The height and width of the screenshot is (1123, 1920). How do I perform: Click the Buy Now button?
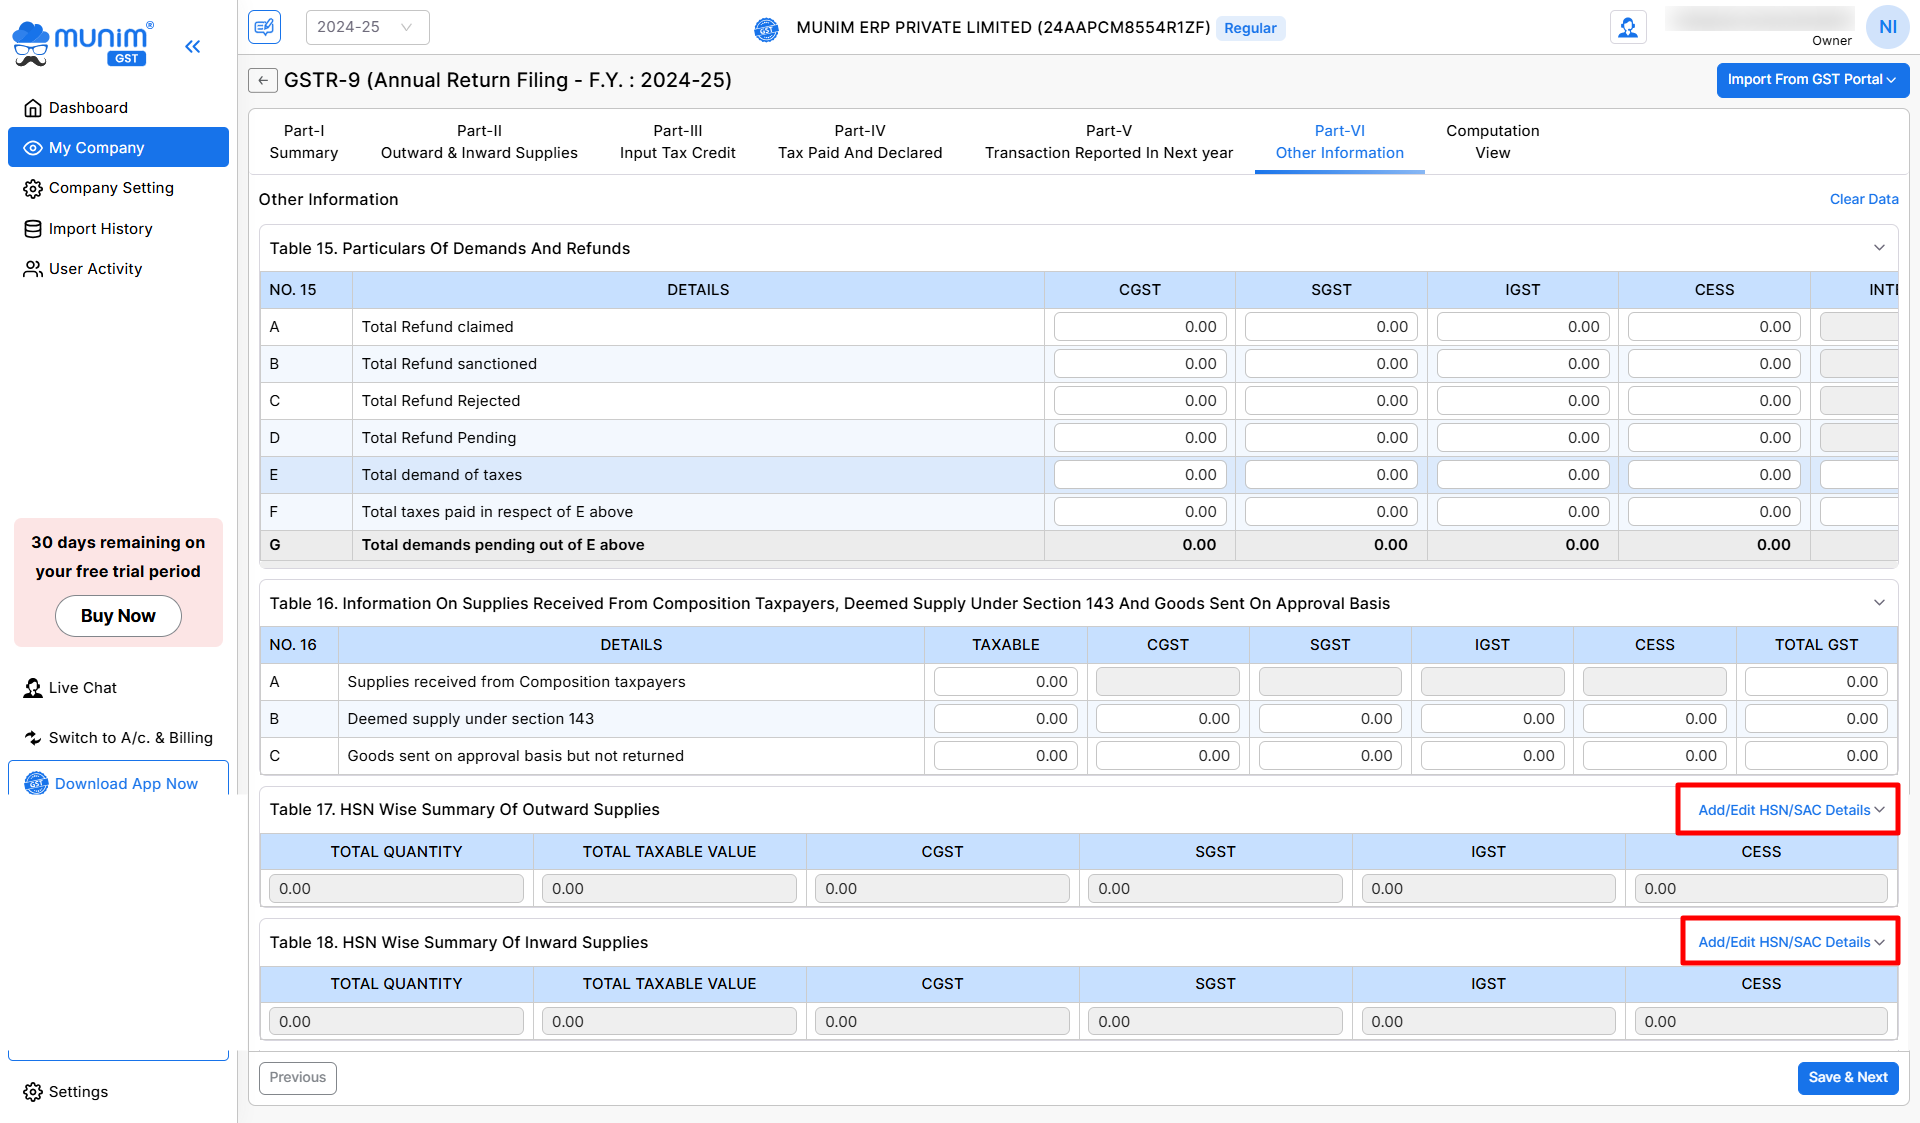118,616
